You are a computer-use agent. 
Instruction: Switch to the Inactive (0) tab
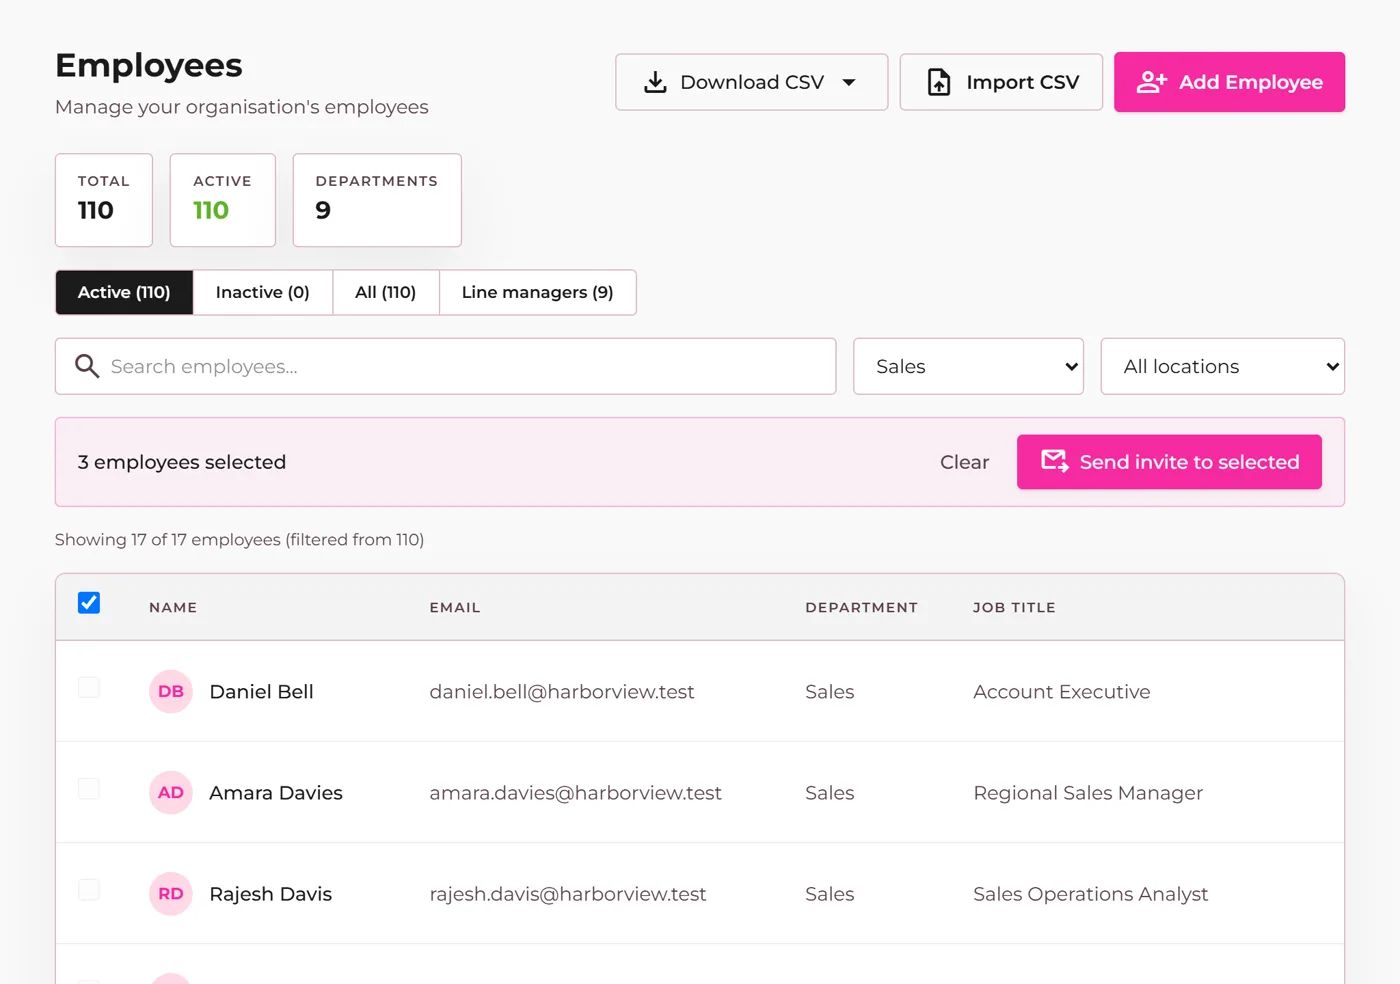coord(263,292)
